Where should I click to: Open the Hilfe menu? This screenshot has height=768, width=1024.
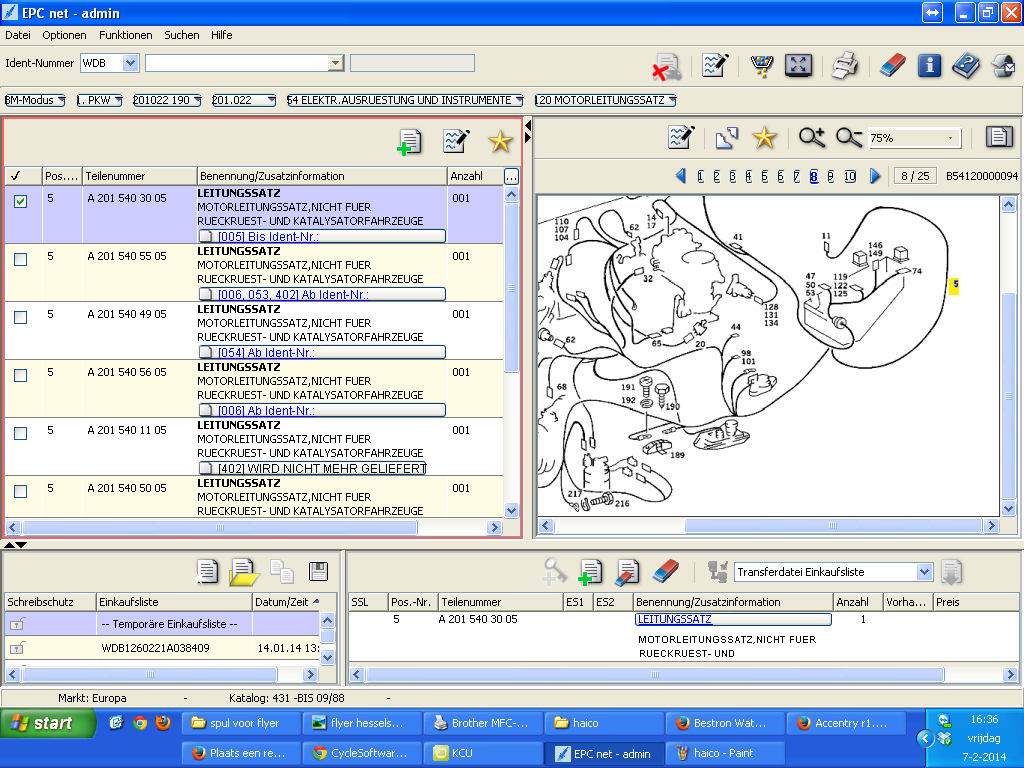[x=221, y=35]
